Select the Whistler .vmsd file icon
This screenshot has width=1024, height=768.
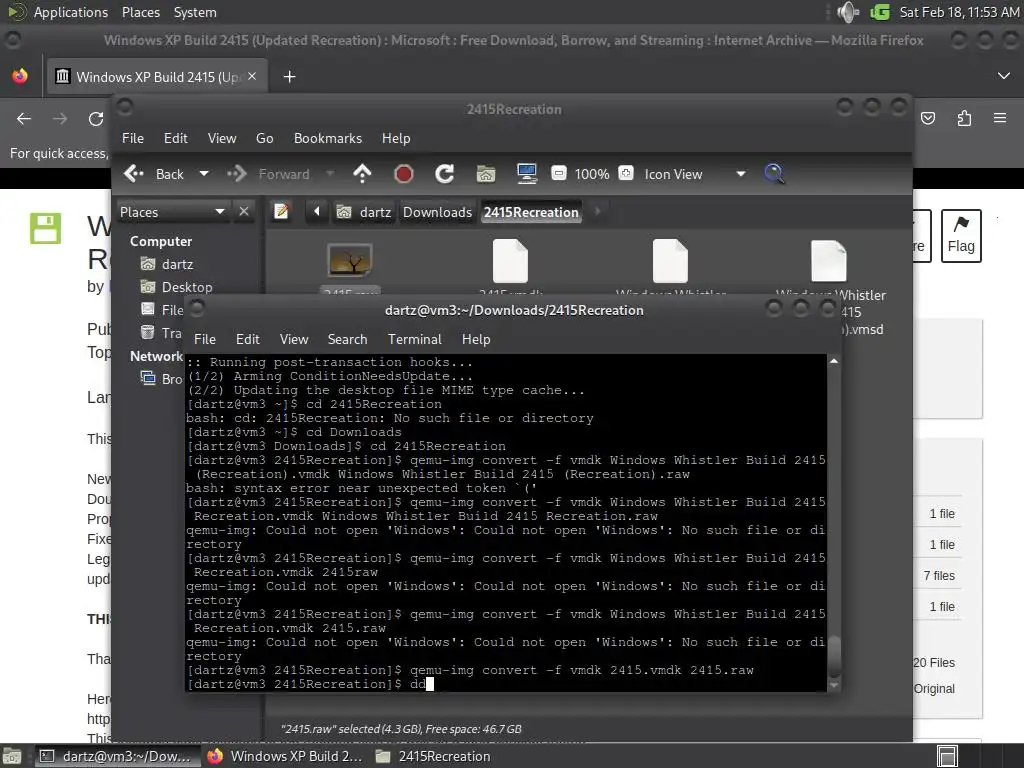pos(829,261)
